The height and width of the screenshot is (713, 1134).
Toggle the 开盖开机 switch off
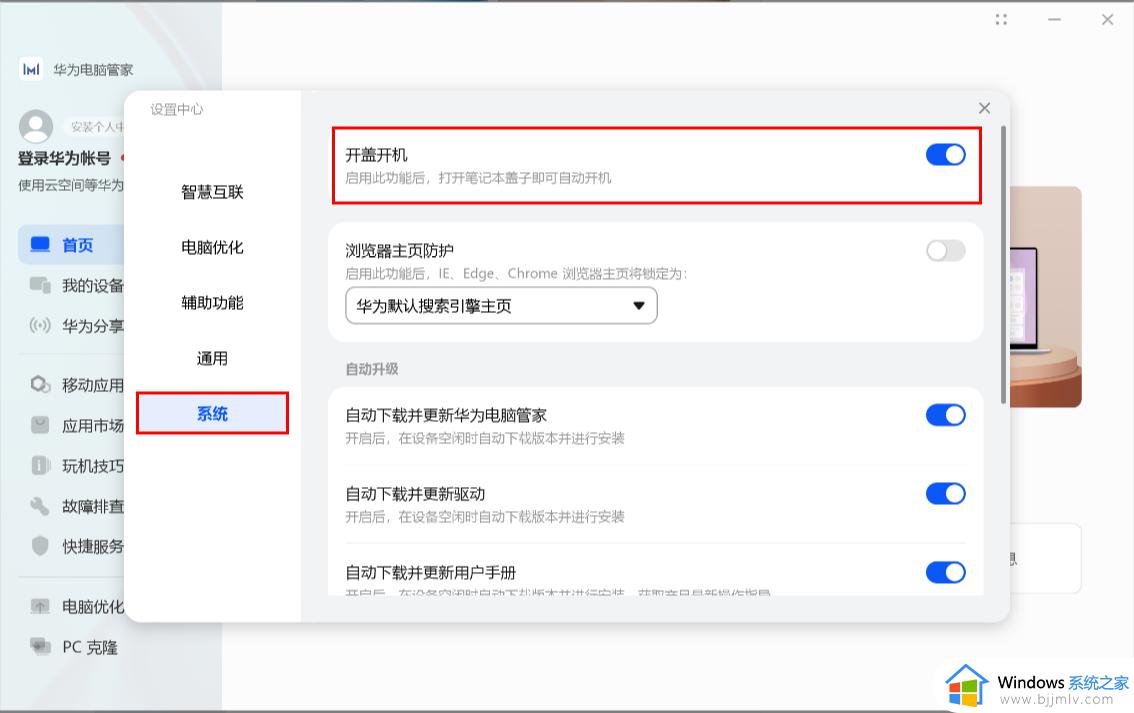pyautogui.click(x=945, y=155)
